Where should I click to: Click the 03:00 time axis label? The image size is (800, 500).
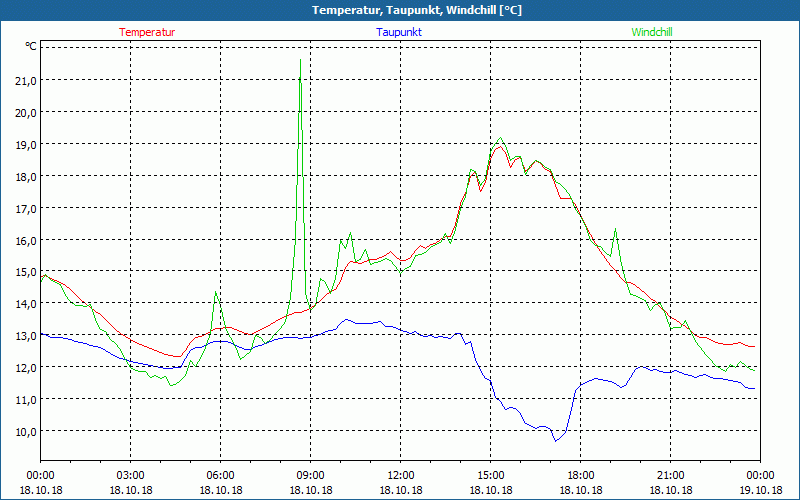click(130, 475)
